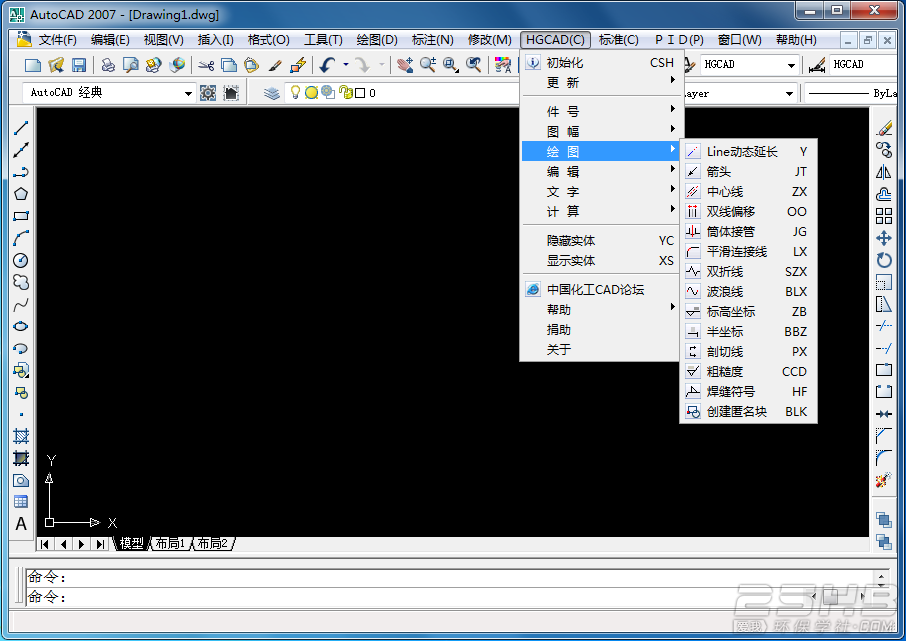Expand the 图幅 submenu

[x=599, y=131]
